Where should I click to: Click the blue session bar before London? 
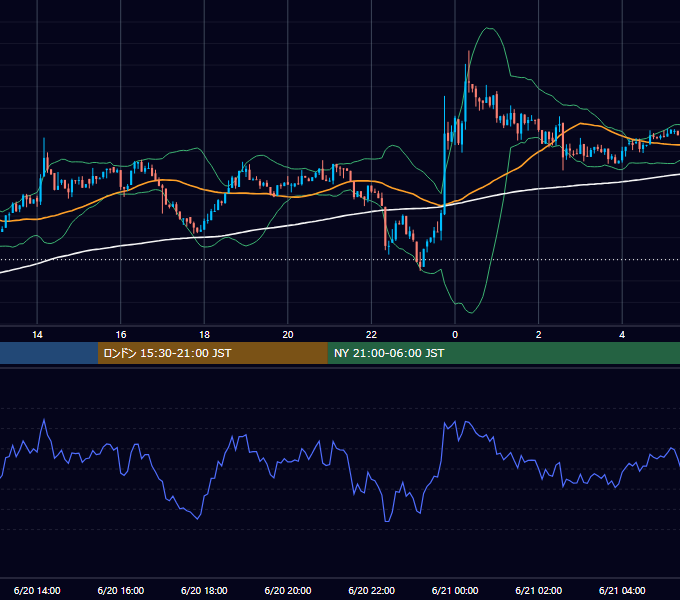pyautogui.click(x=49, y=353)
